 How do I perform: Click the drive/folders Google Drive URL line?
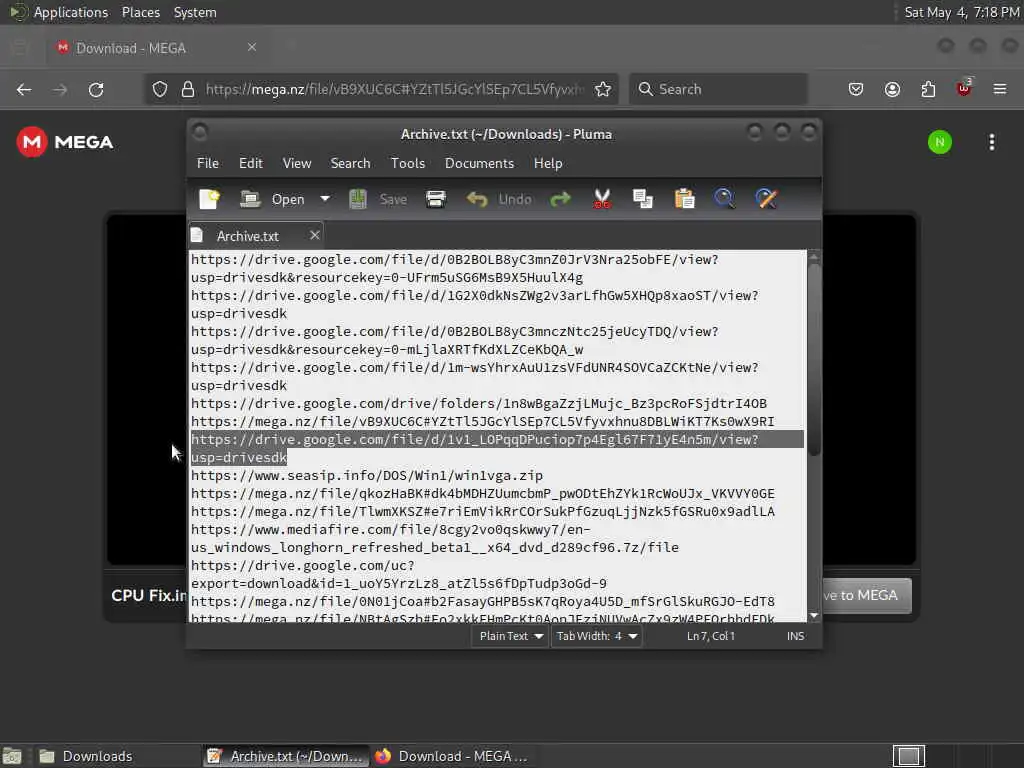pyautogui.click(x=479, y=404)
